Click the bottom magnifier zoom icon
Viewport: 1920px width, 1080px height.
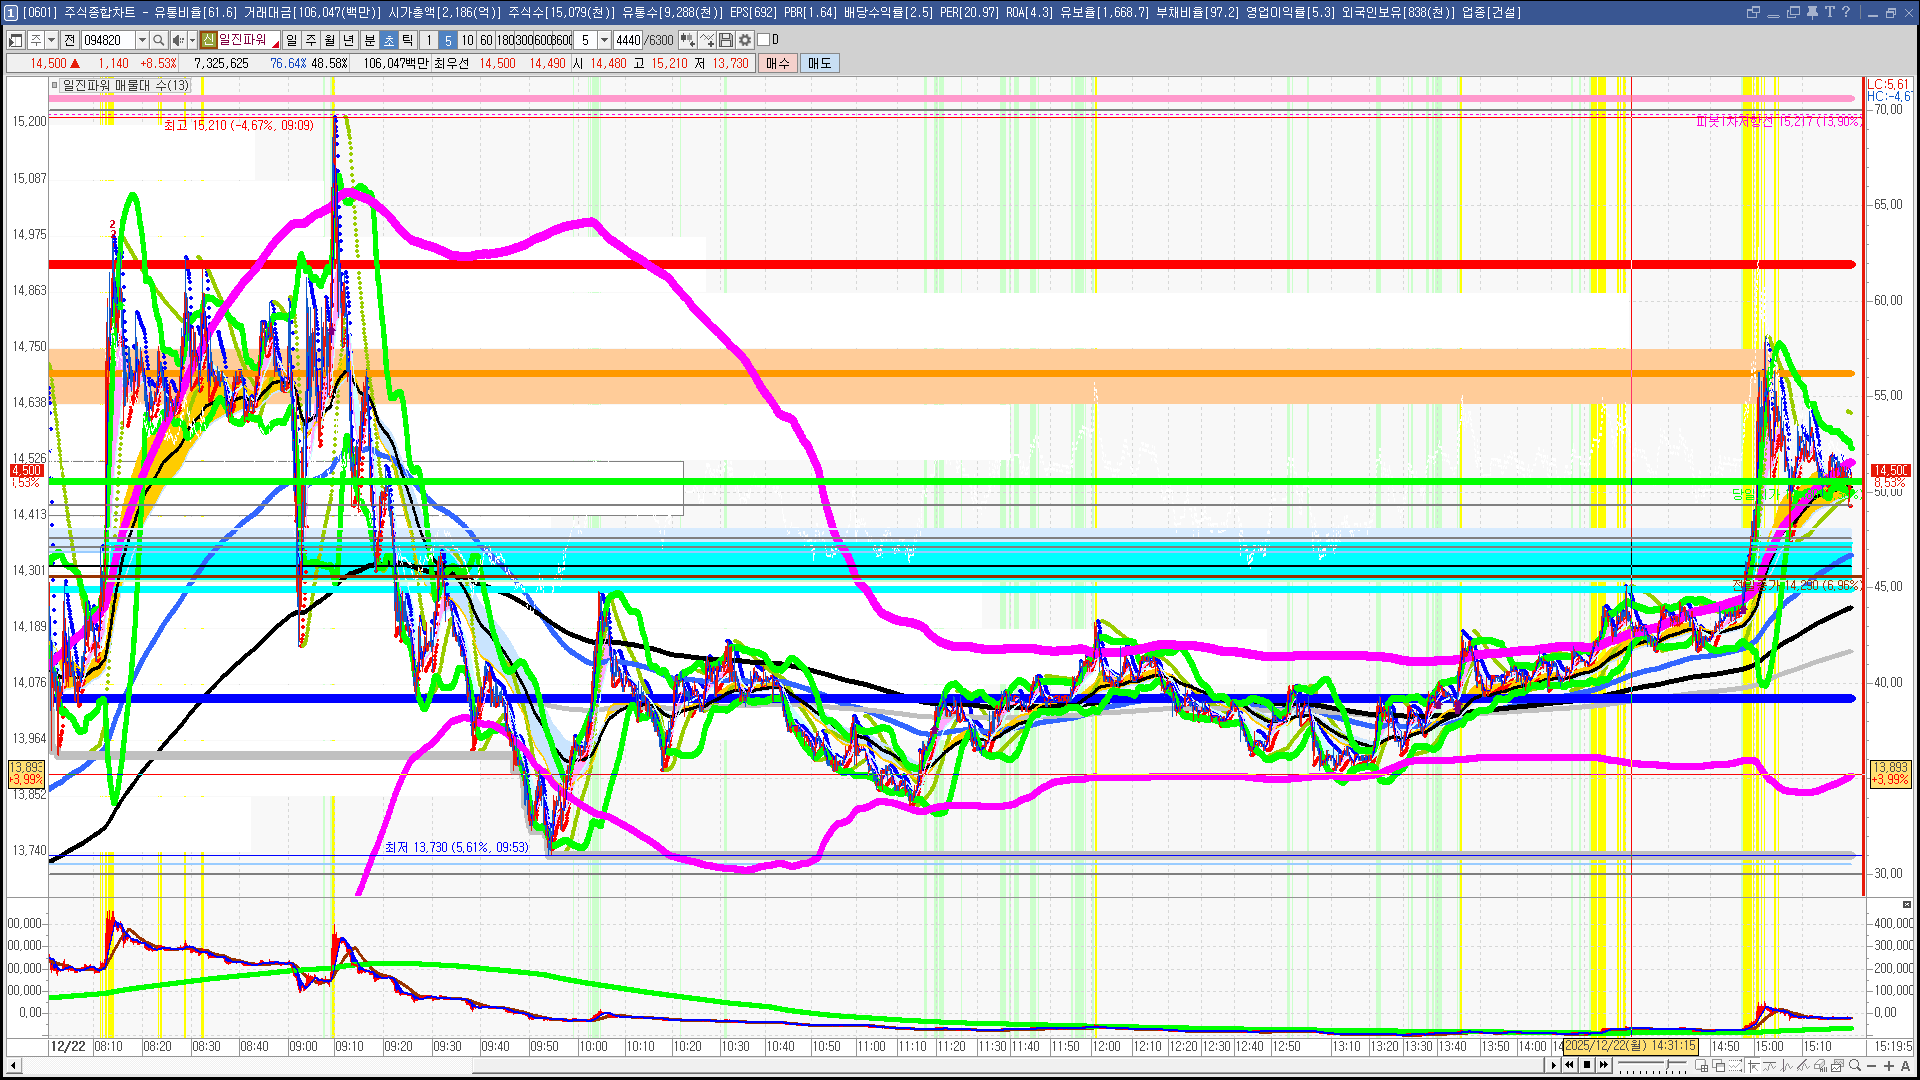tap(1855, 1066)
